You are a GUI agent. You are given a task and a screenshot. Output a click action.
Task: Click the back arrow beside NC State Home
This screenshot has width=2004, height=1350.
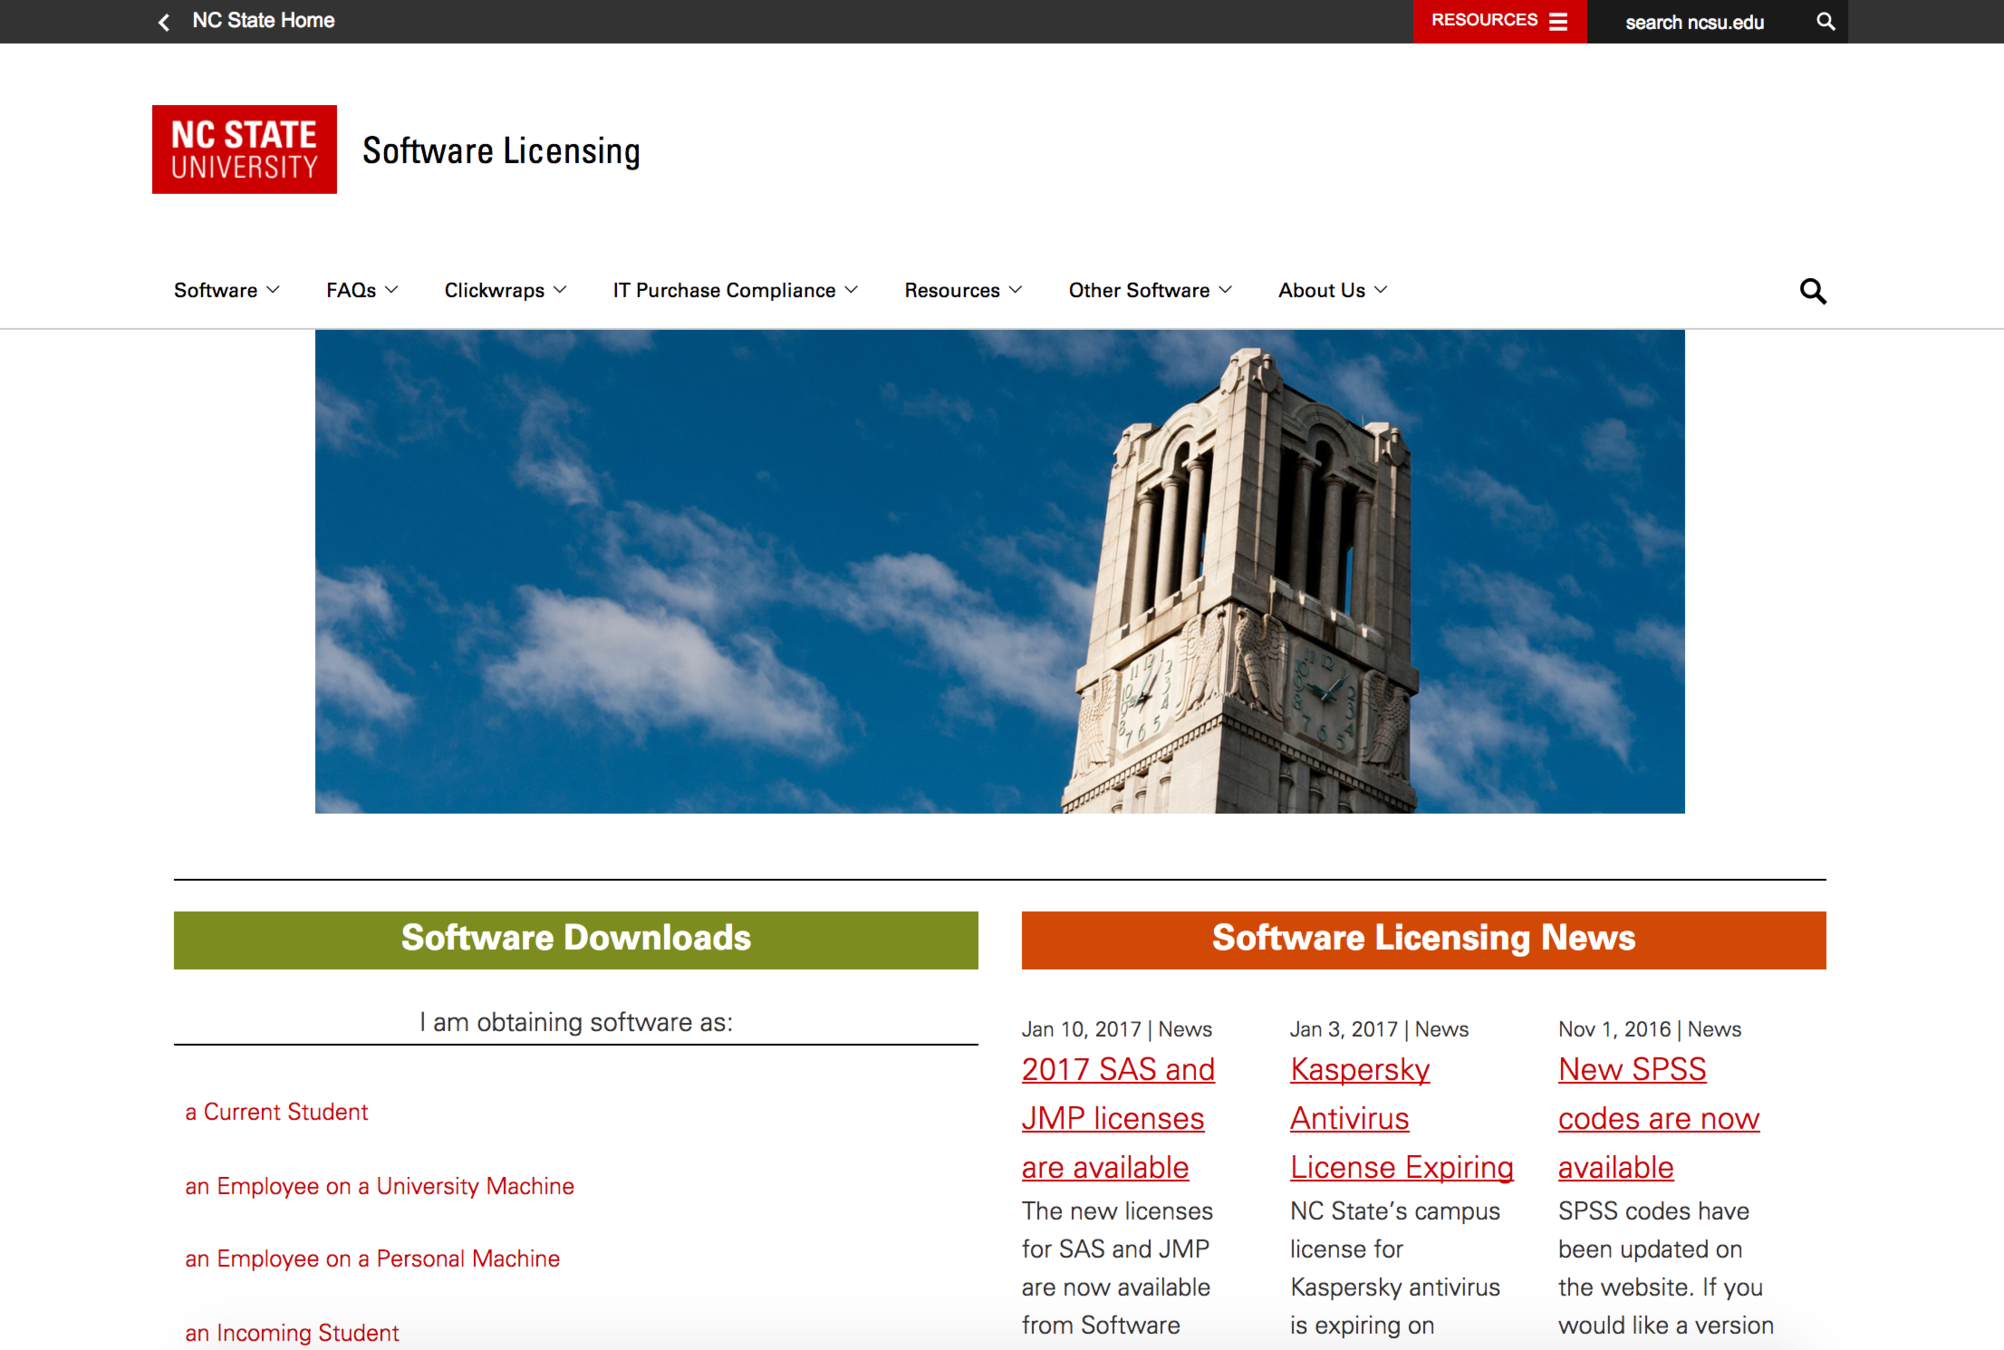[164, 22]
